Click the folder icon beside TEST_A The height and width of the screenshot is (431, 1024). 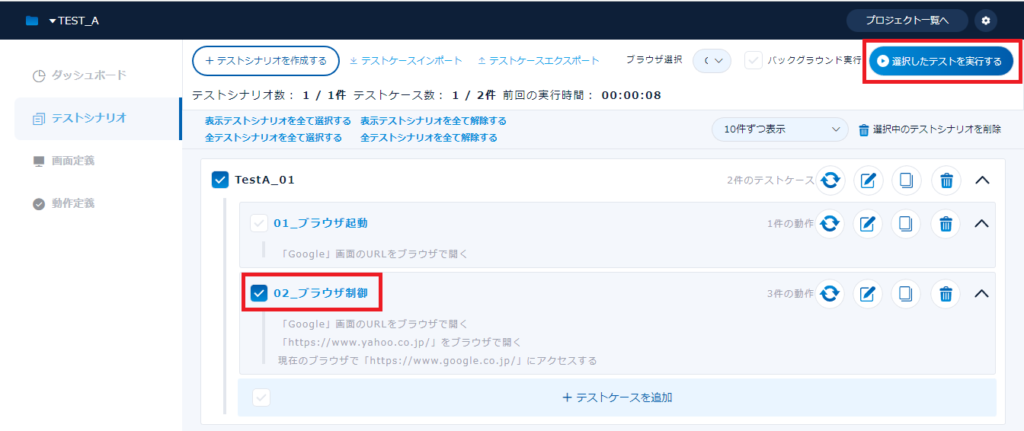click(31, 21)
